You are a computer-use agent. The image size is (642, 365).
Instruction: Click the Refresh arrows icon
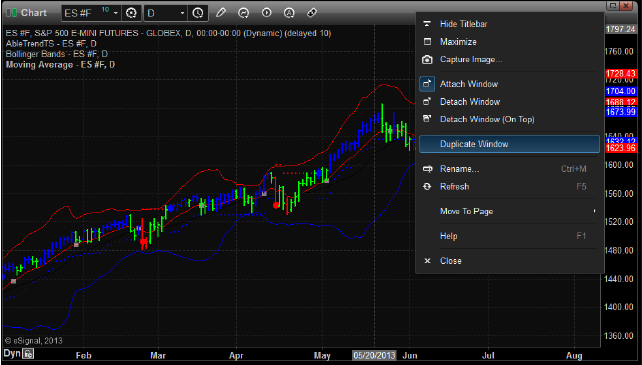427,186
